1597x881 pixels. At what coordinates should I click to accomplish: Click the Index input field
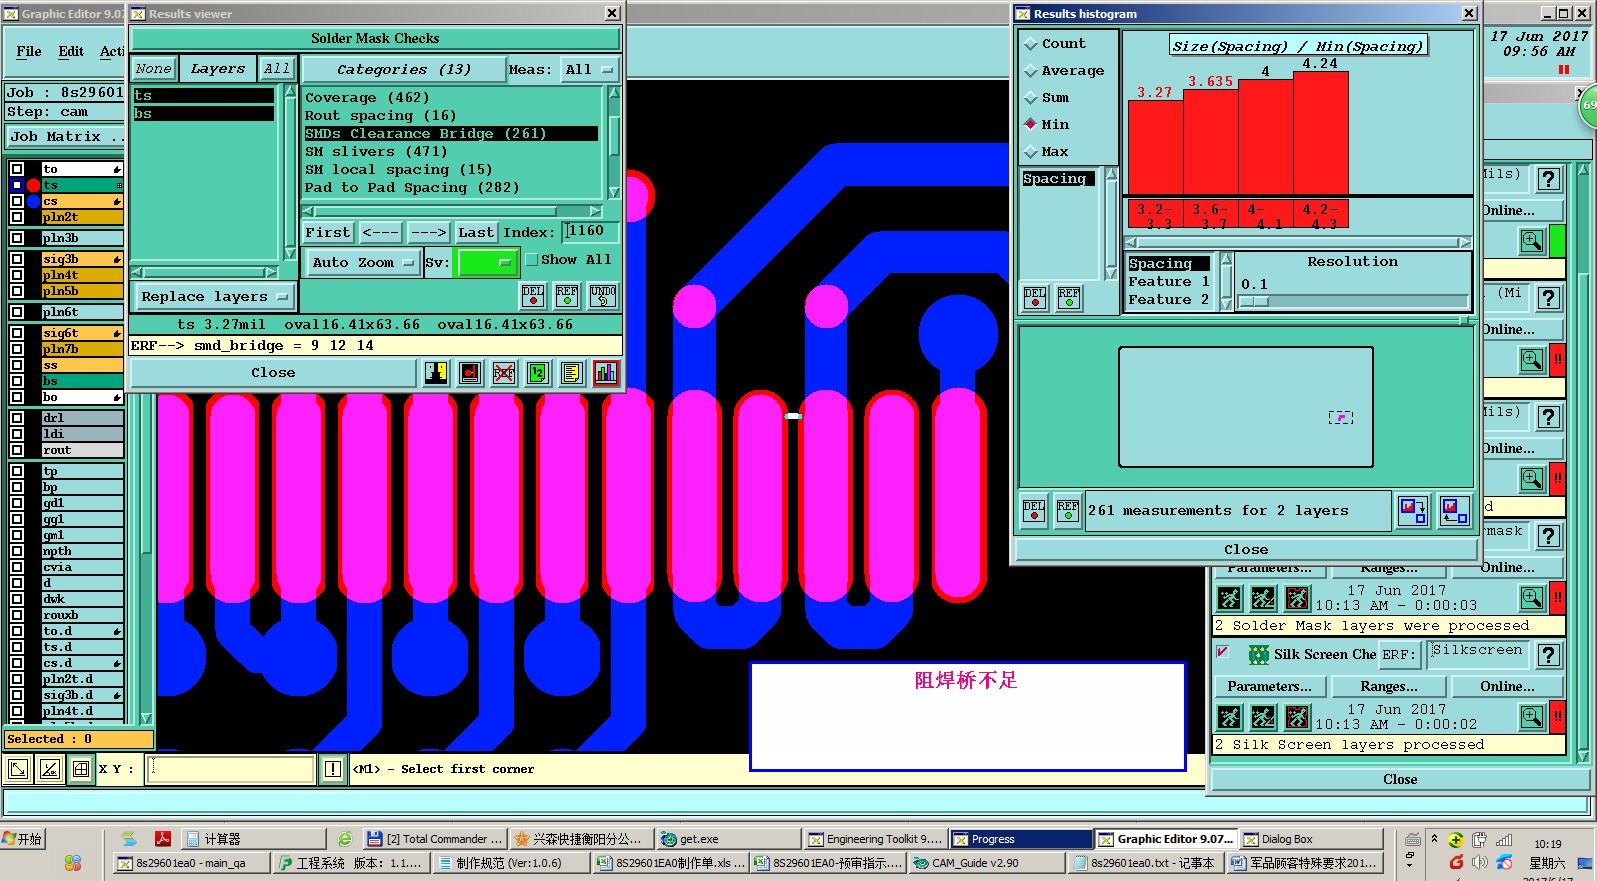[590, 232]
